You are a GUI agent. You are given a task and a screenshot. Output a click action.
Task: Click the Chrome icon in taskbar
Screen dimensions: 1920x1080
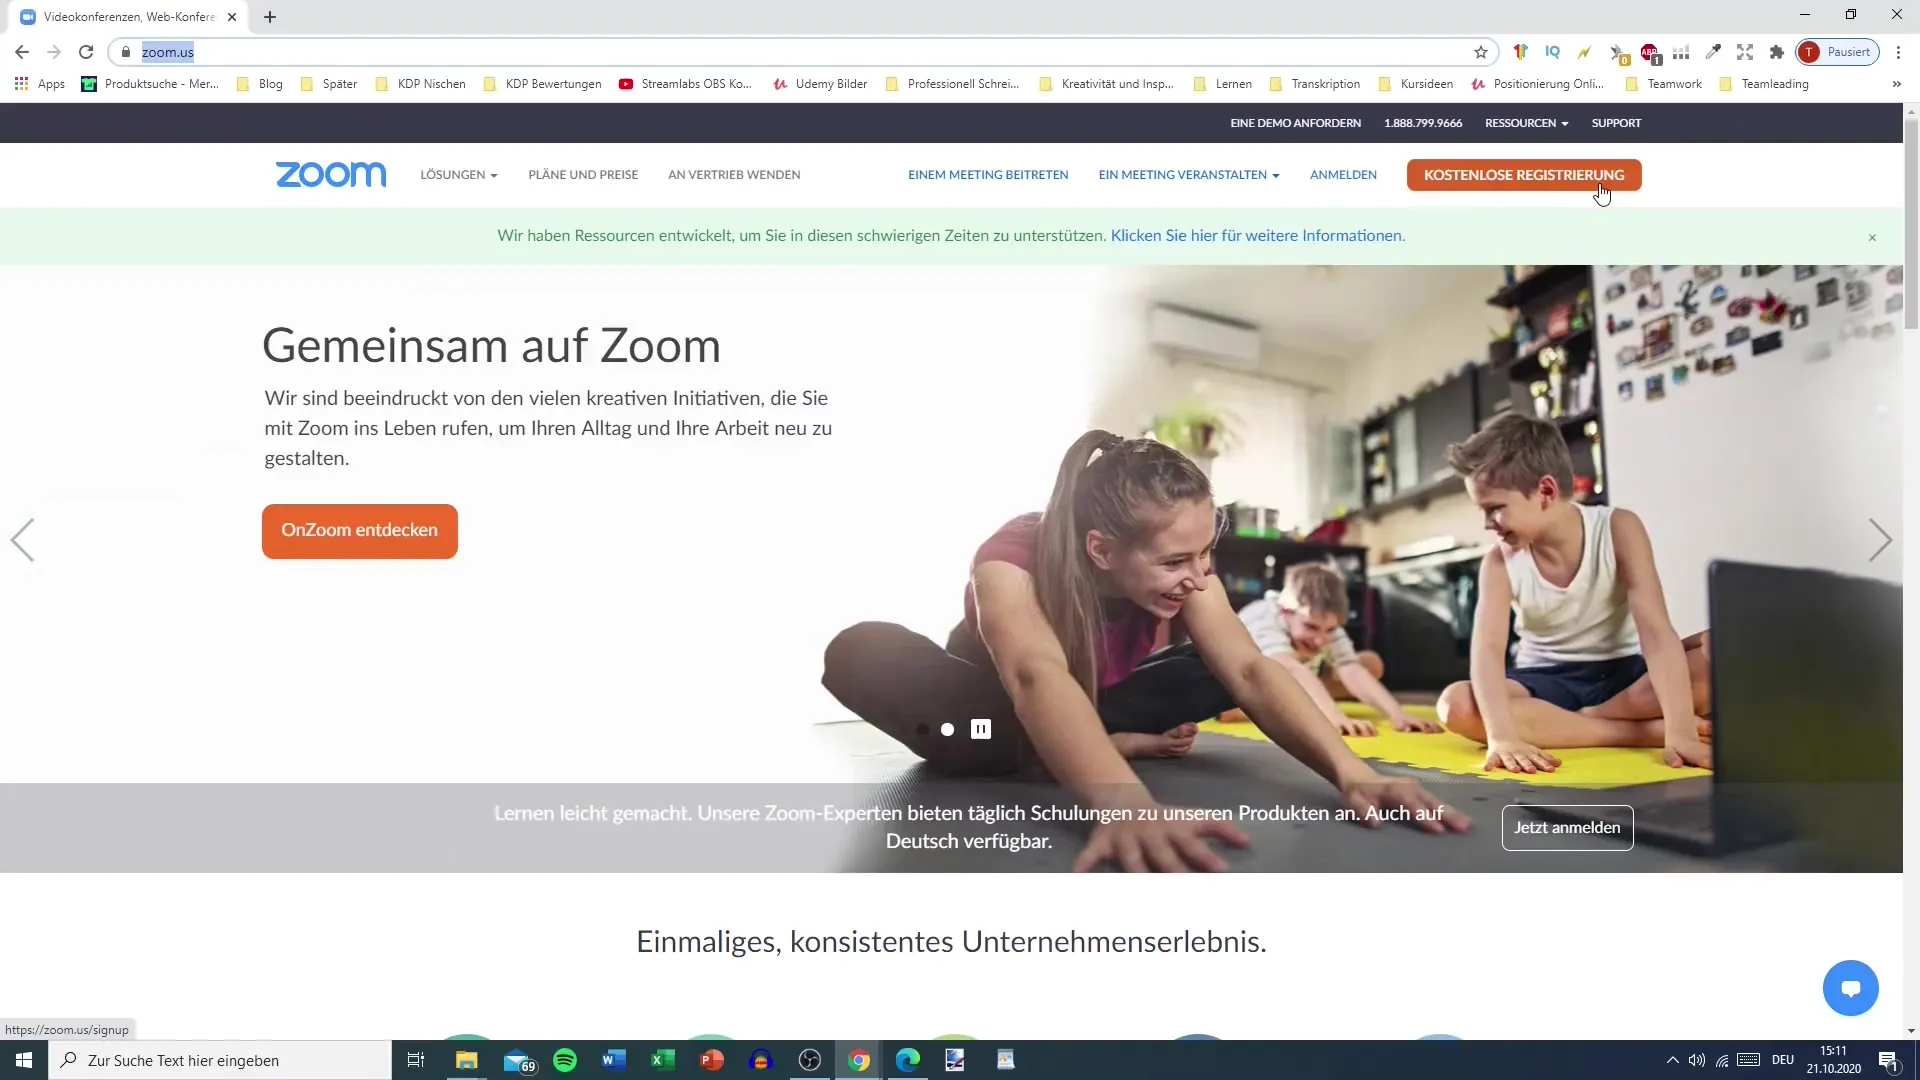(x=858, y=1060)
